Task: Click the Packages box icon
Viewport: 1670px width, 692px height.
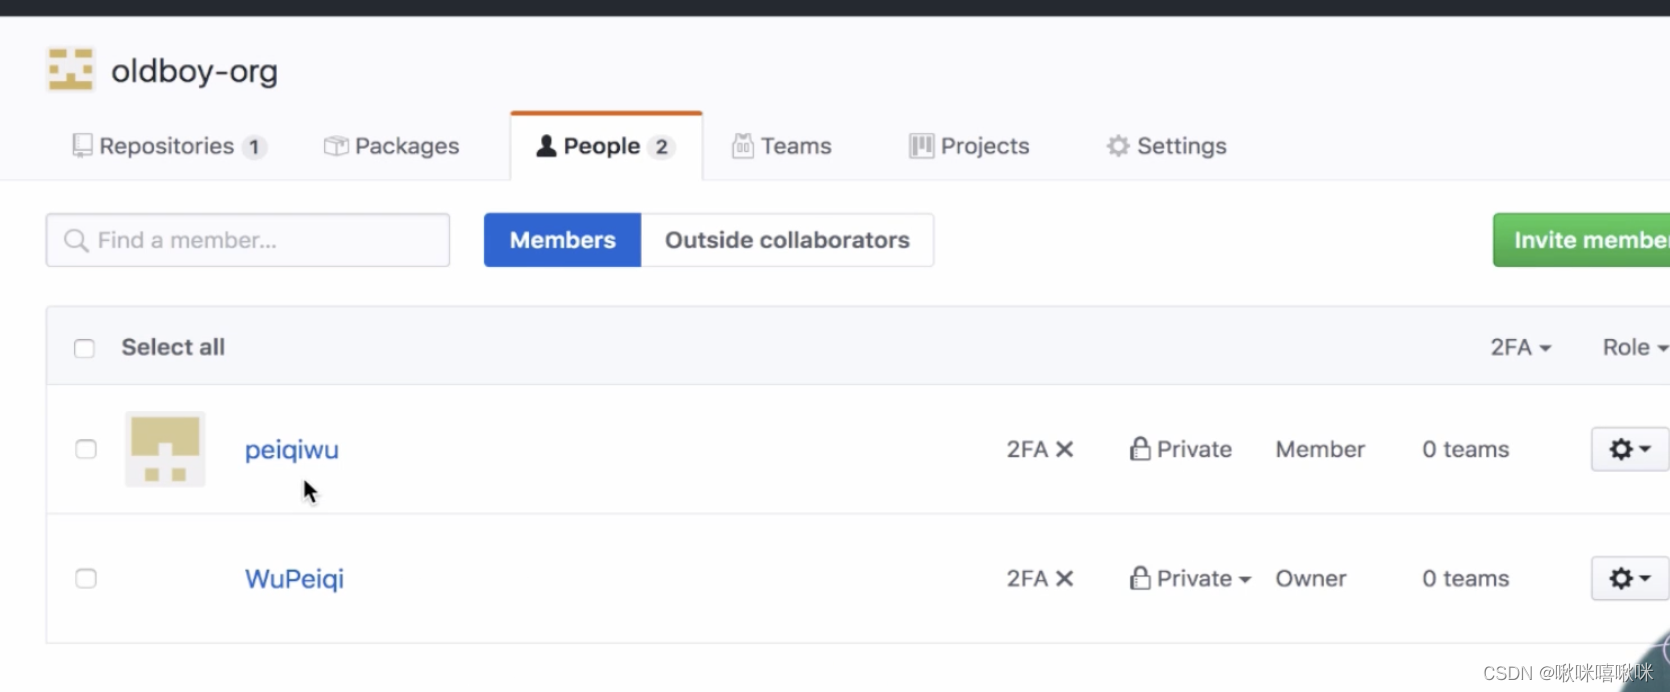Action: (336, 146)
